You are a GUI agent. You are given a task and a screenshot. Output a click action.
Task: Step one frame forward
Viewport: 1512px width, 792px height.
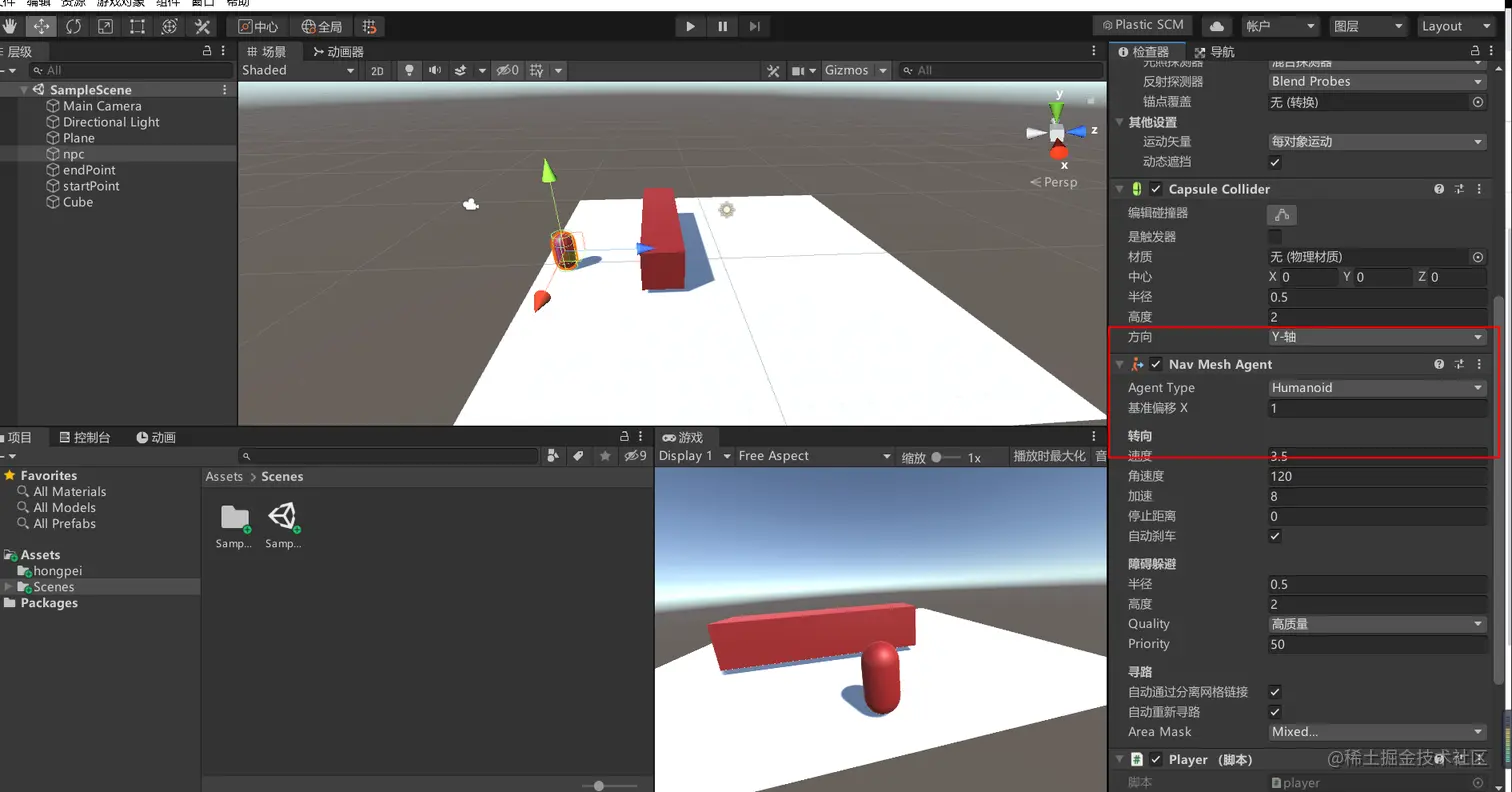pyautogui.click(x=755, y=26)
